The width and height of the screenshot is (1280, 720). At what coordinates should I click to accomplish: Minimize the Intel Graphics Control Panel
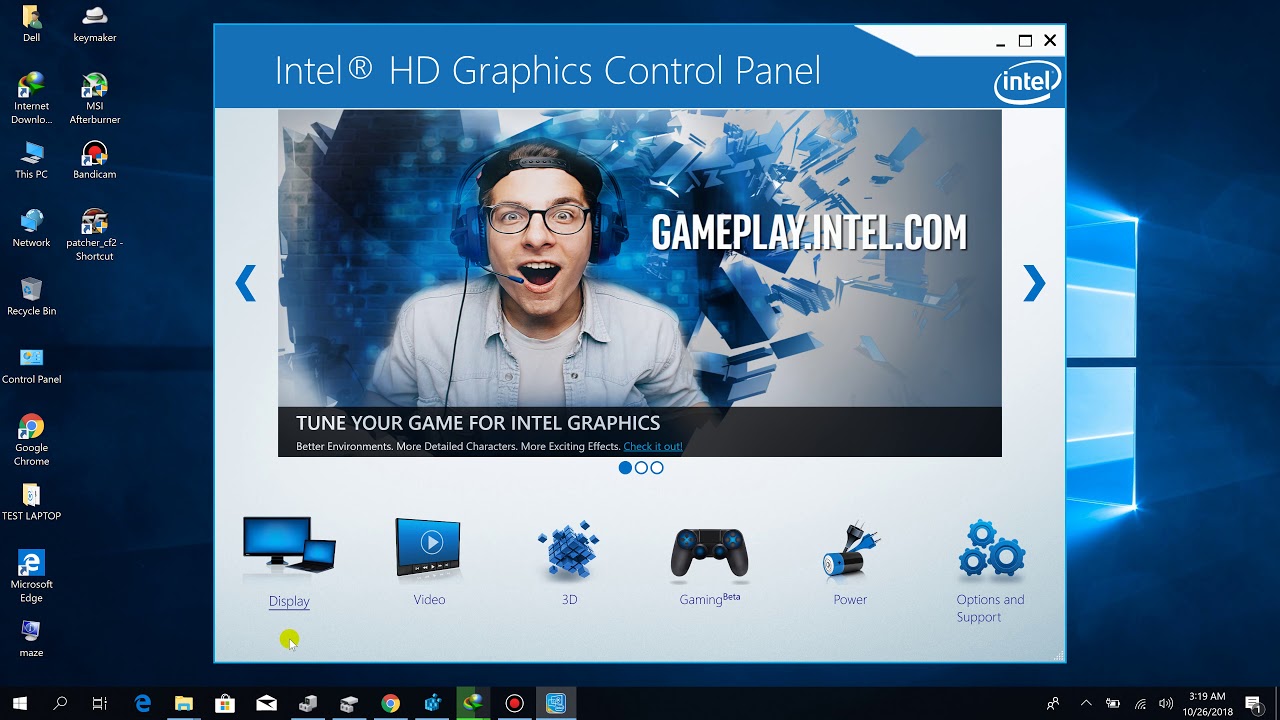click(1000, 41)
